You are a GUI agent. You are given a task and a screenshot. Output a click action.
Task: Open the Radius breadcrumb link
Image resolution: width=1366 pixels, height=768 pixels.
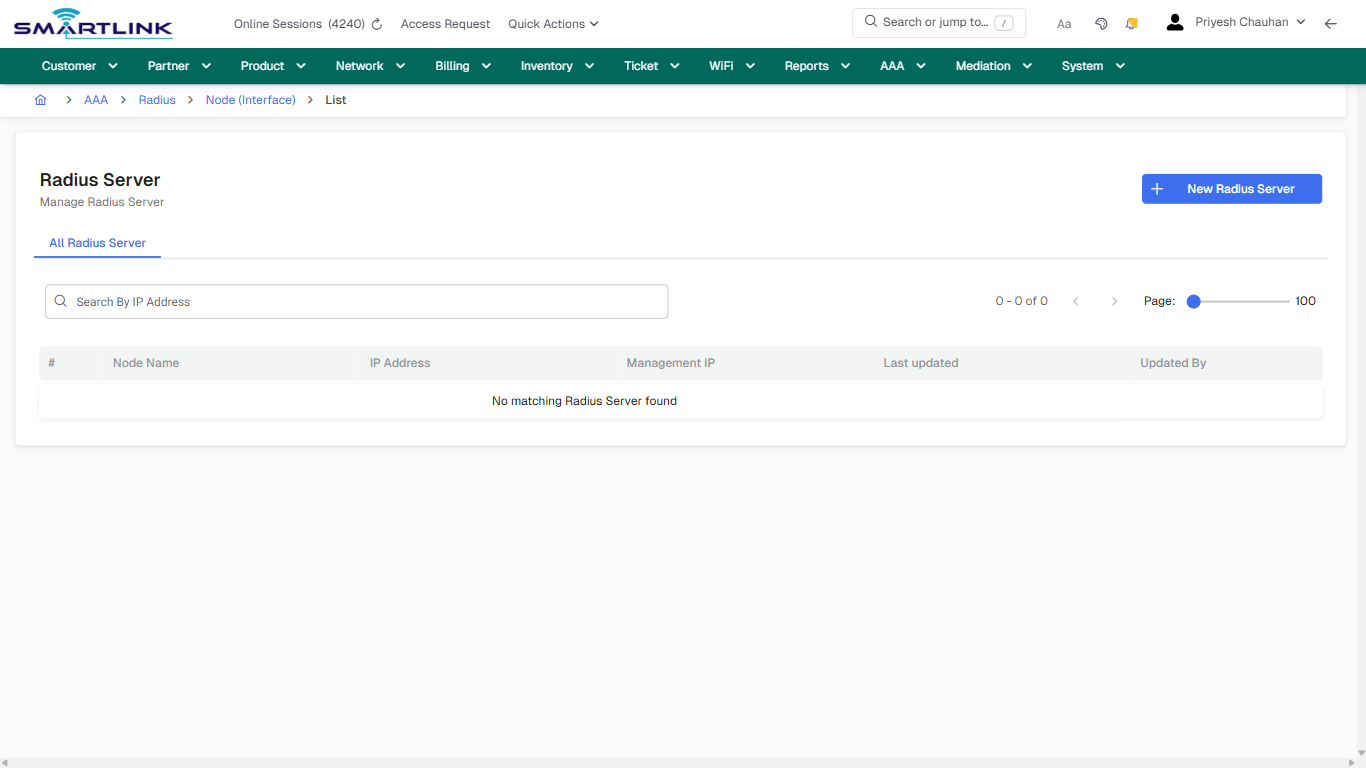(156, 99)
